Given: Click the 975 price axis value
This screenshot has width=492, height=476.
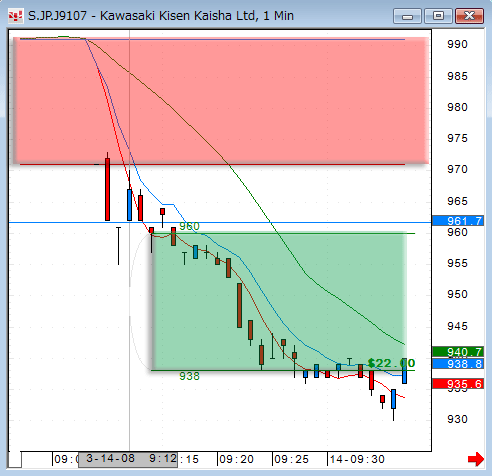Looking at the screenshot, I should 457,138.
